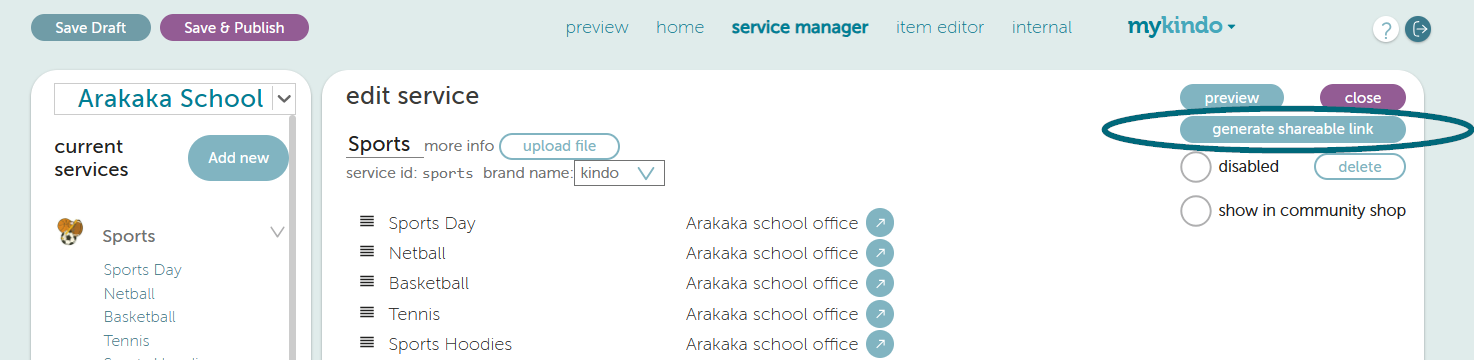Switch to the internal tab

click(1042, 28)
